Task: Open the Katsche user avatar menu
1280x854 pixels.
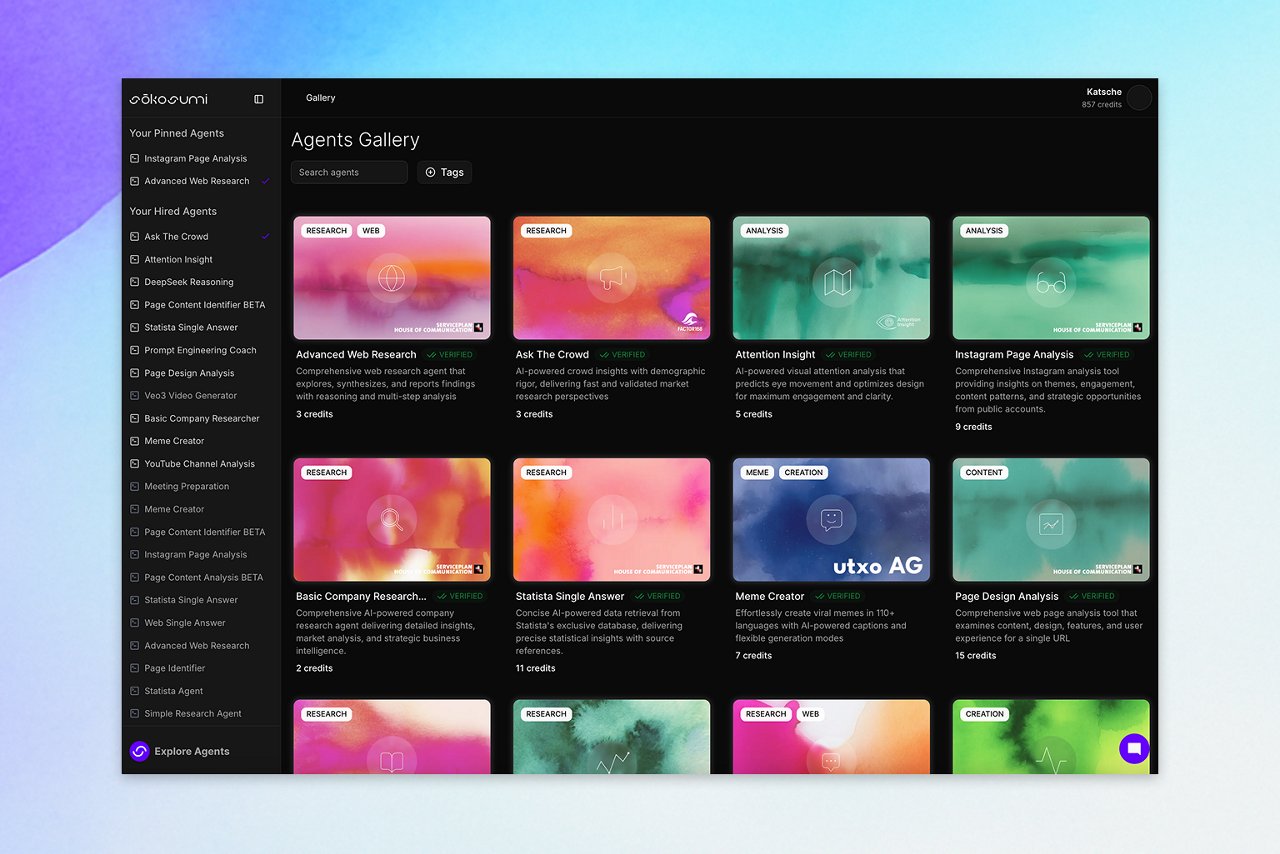Action: point(1139,98)
